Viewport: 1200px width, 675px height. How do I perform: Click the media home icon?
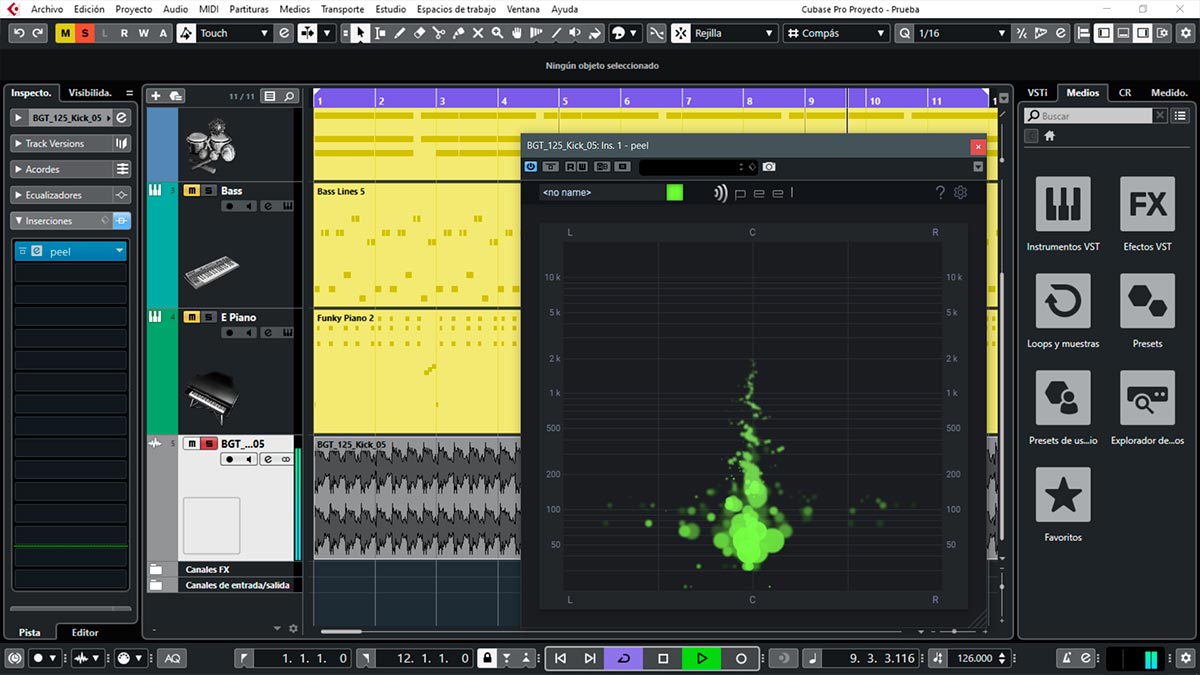1050,136
